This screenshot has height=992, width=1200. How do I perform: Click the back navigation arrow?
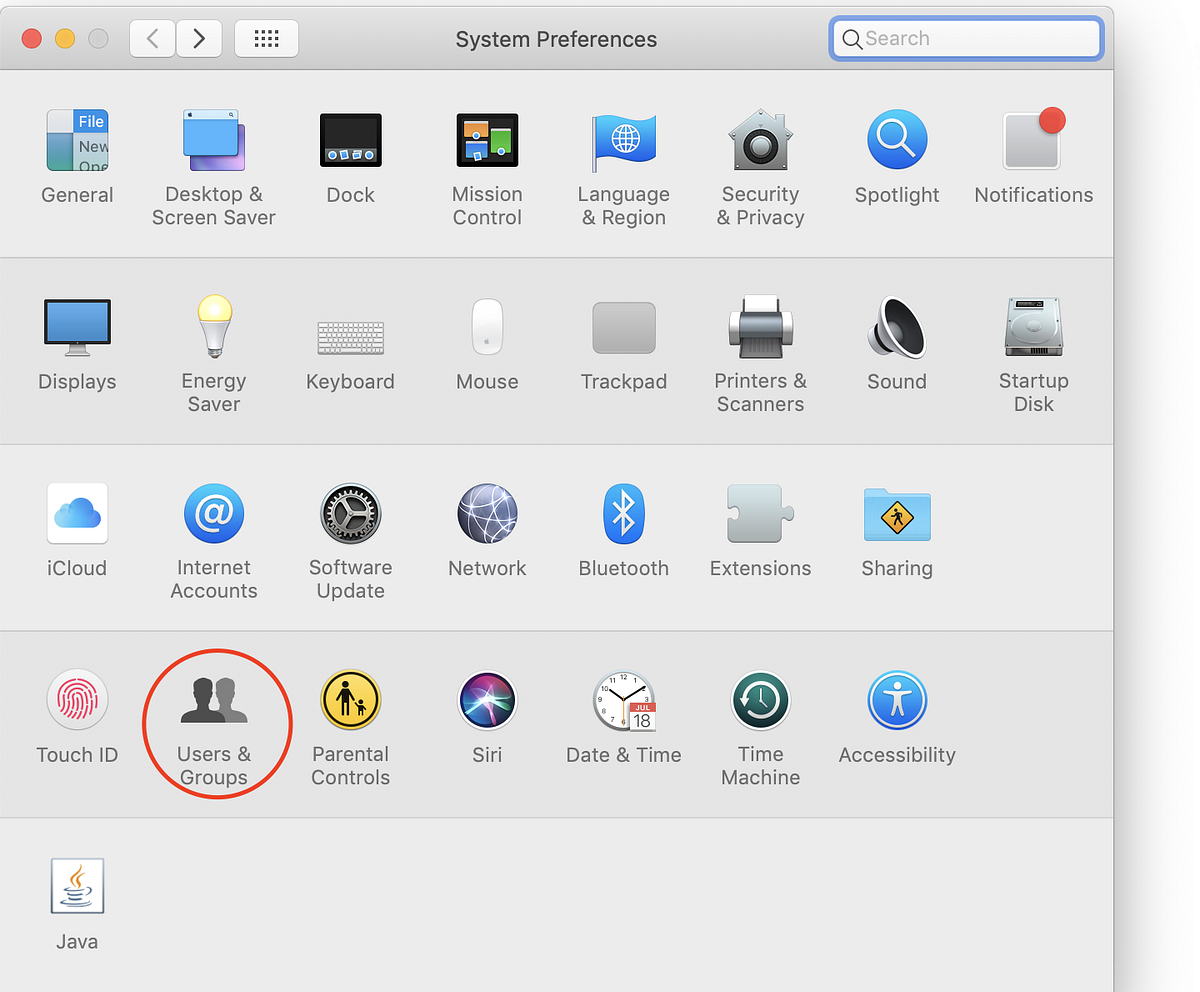coord(152,39)
